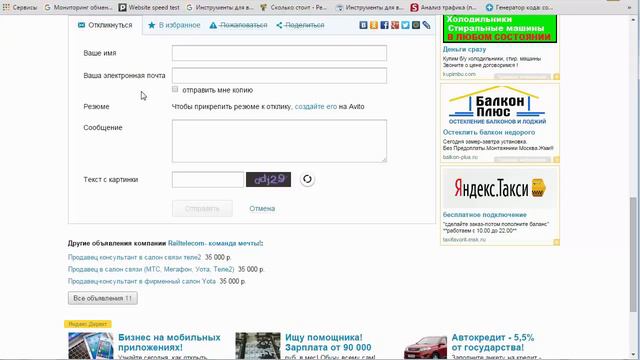Share via Odnoklassniki icon
The image size is (640, 360).
(374, 25)
